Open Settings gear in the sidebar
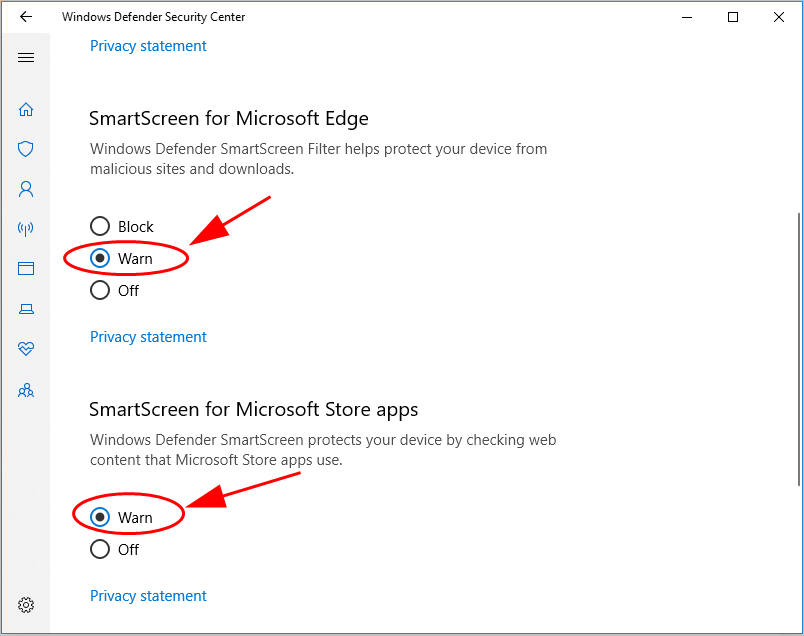 click(26, 605)
